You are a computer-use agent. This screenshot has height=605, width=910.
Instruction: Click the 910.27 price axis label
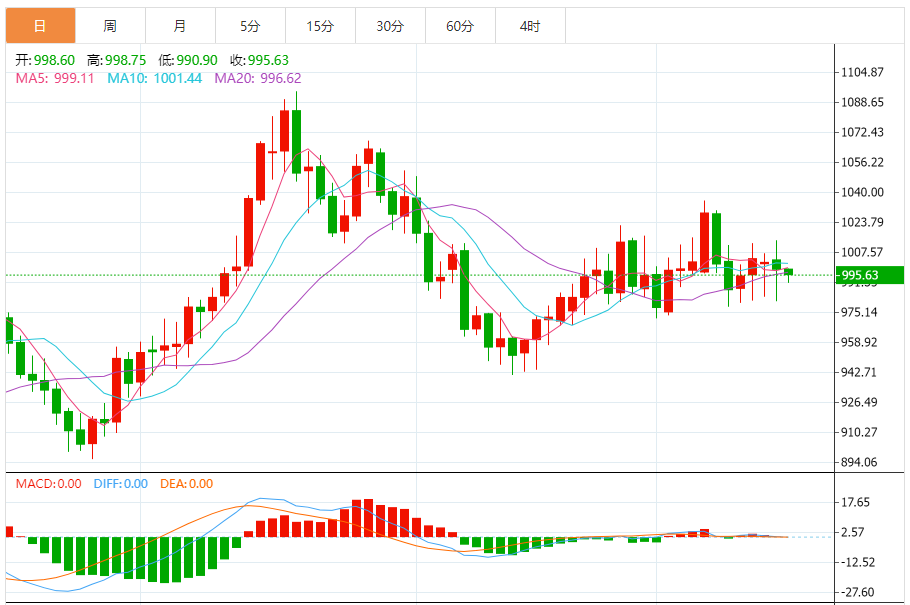point(860,433)
